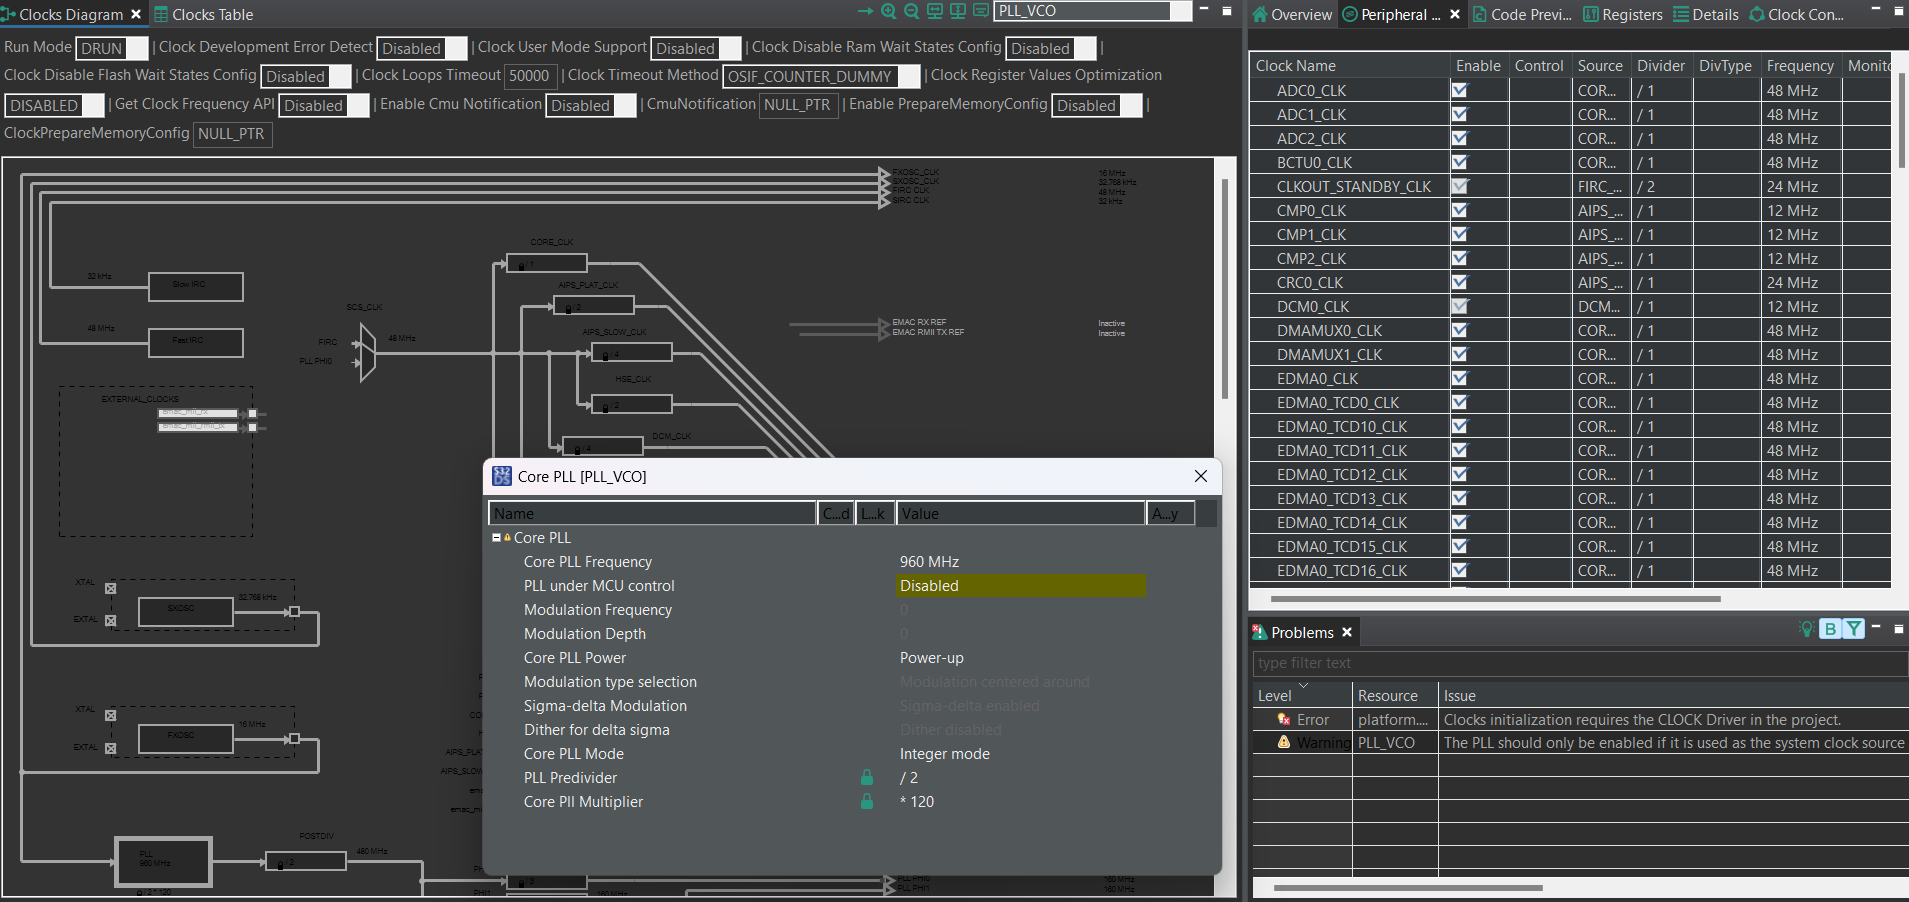Enable the DCM0_CLK checkbox
Screen dimensions: 1909x902
[x=1459, y=306]
